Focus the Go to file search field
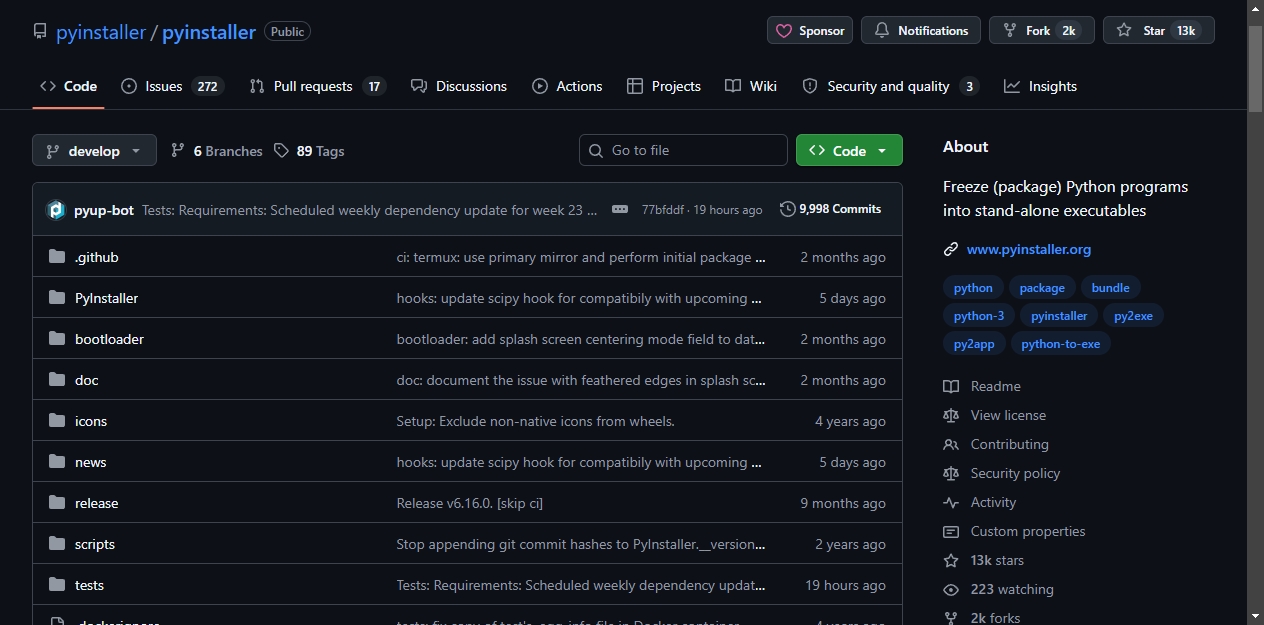 coord(683,150)
